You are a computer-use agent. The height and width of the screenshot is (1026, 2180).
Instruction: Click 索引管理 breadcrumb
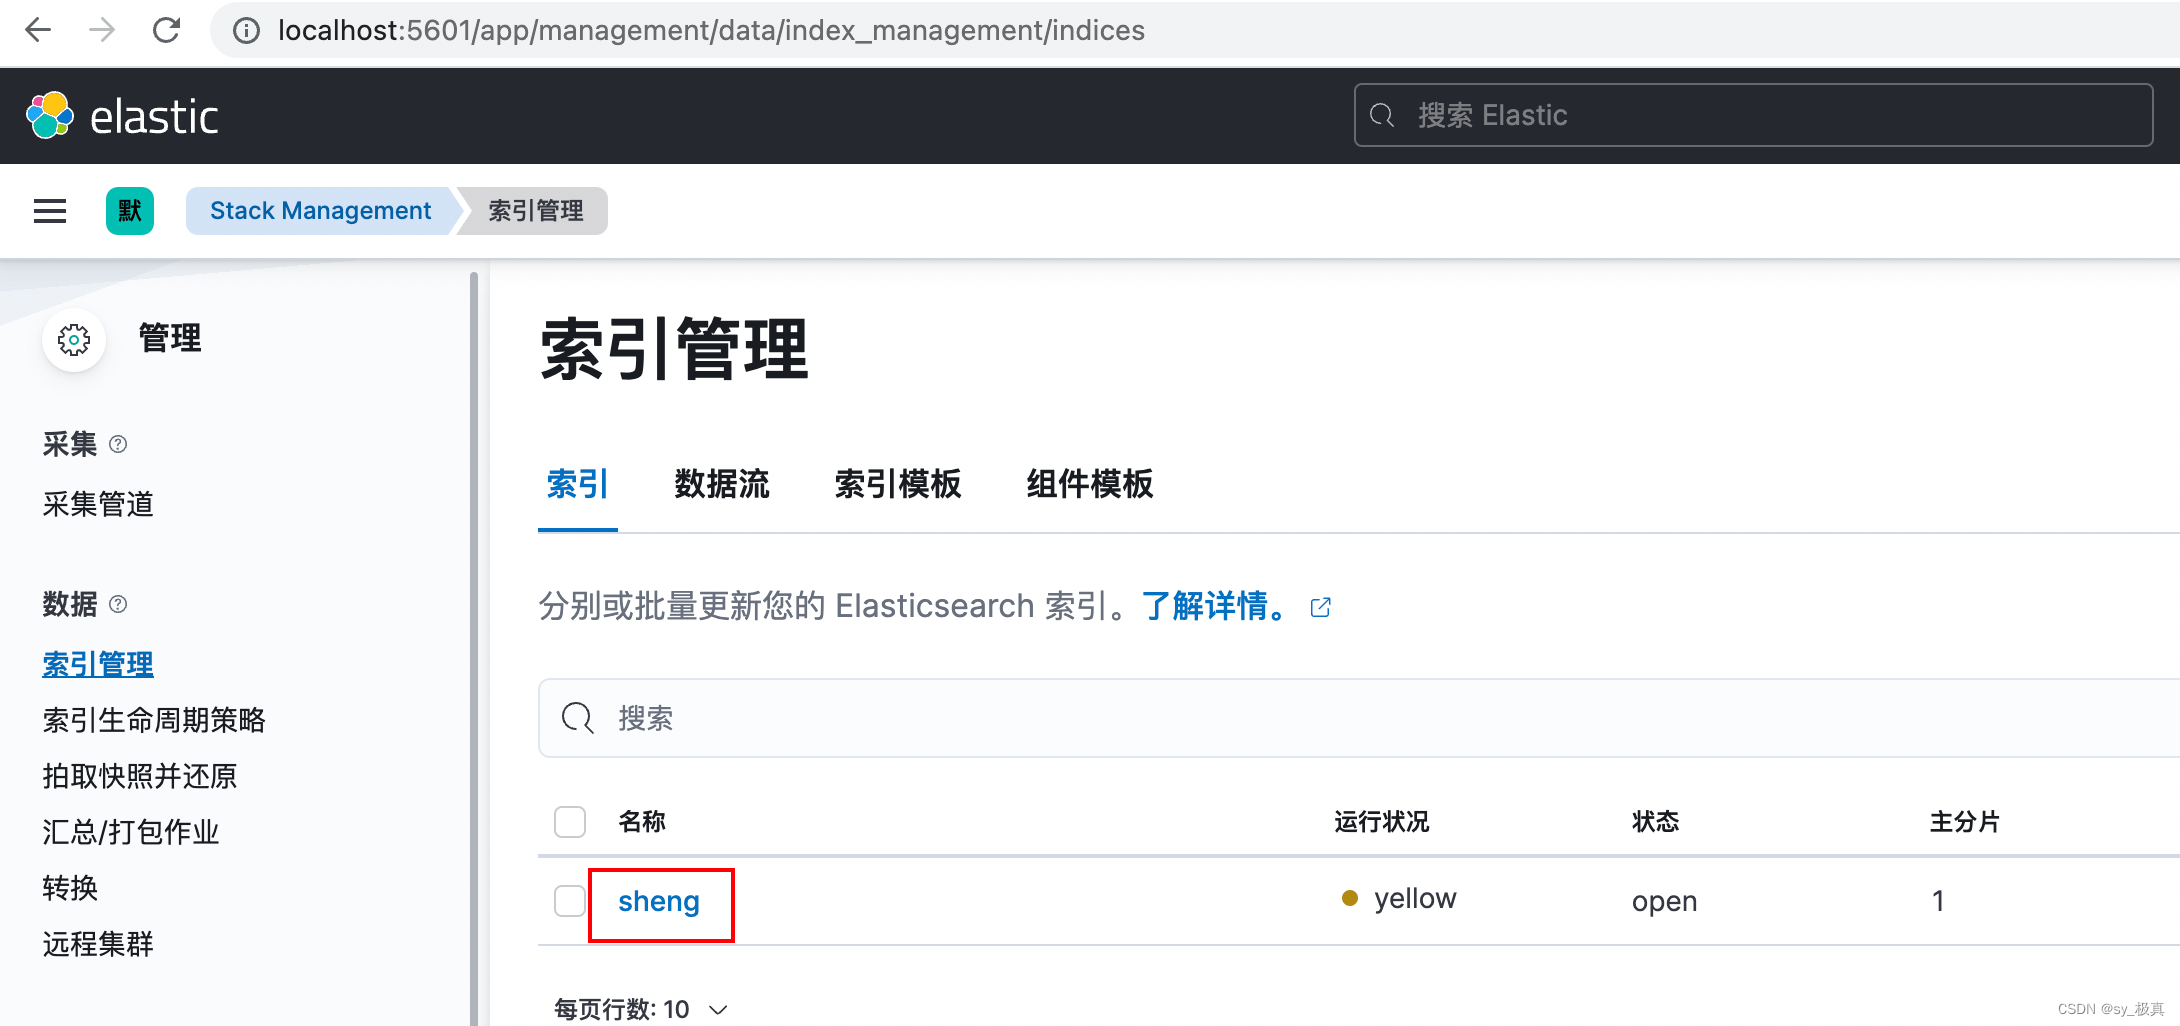pyautogui.click(x=536, y=211)
